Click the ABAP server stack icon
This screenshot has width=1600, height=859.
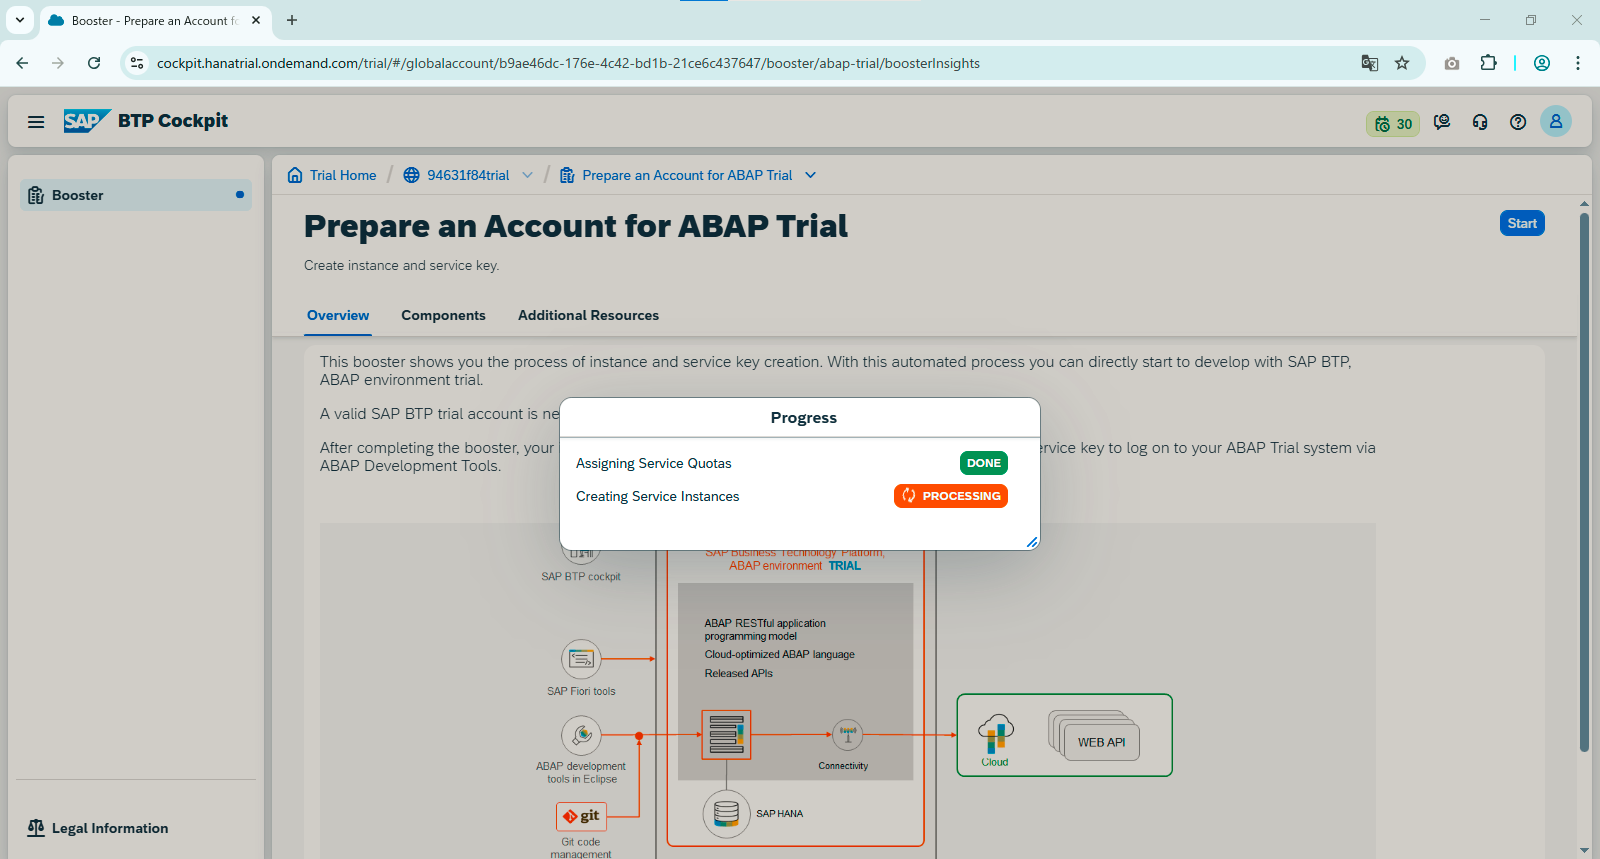tap(726, 735)
